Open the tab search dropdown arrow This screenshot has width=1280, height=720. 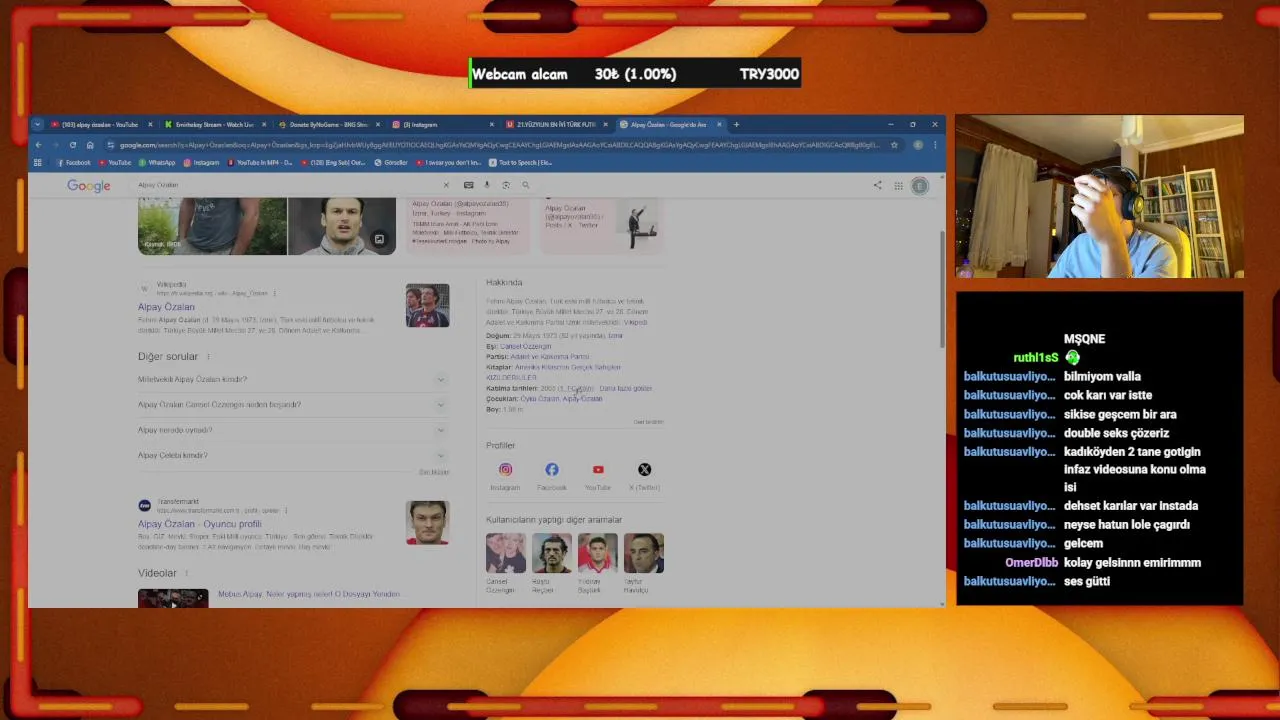pyautogui.click(x=37, y=125)
